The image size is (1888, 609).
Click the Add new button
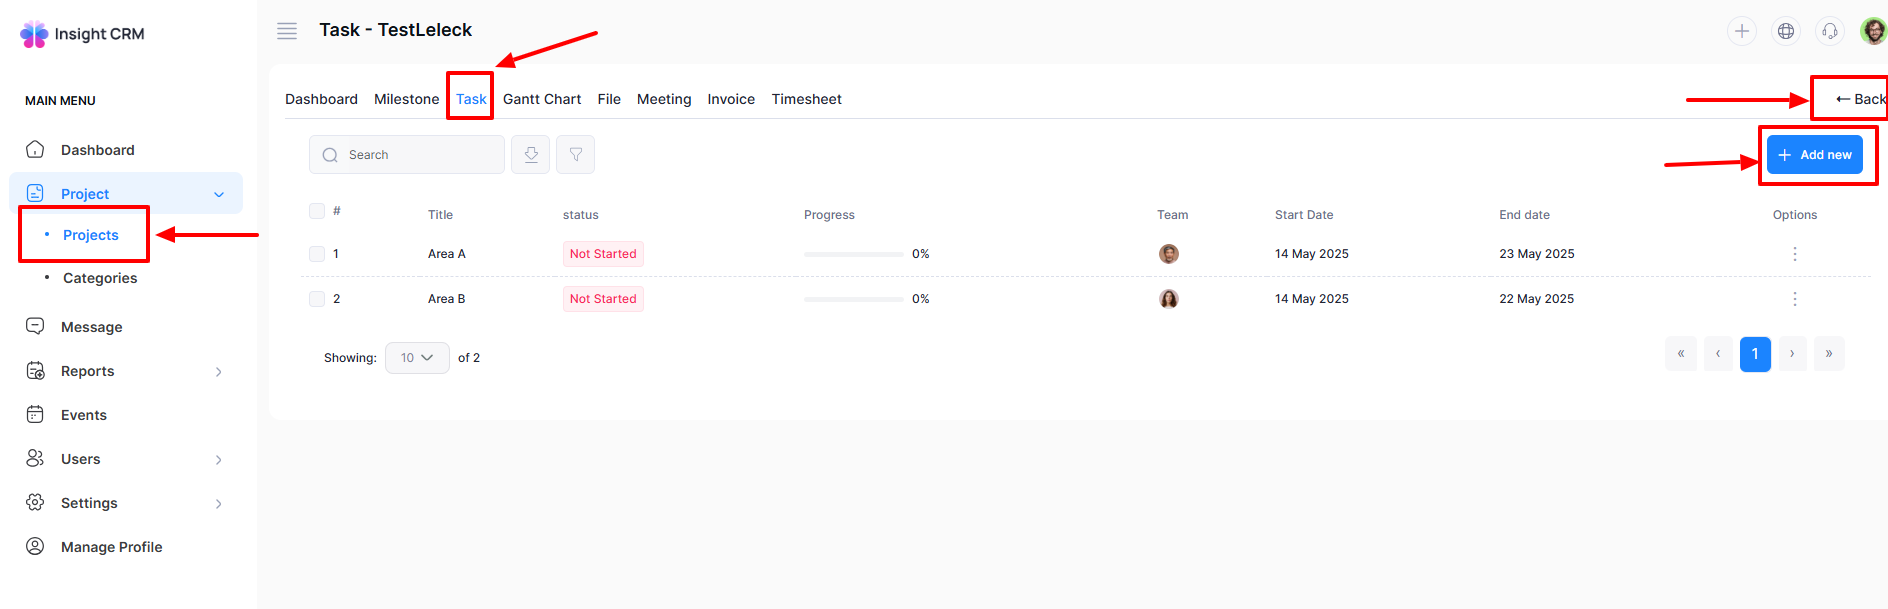[x=1814, y=155]
